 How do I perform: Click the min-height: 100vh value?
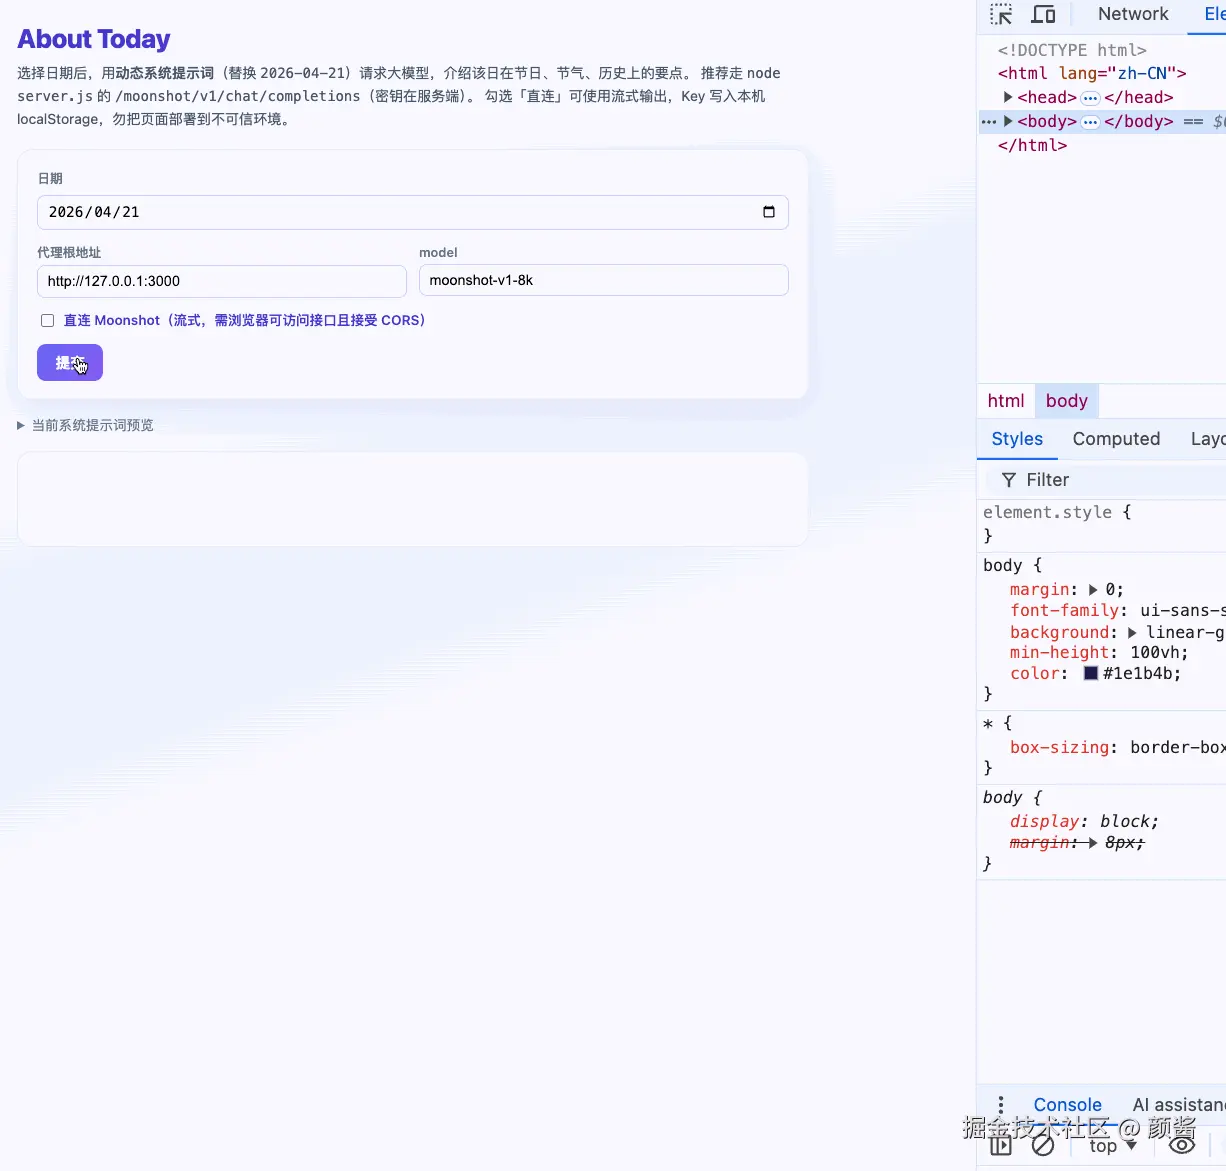click(1159, 653)
